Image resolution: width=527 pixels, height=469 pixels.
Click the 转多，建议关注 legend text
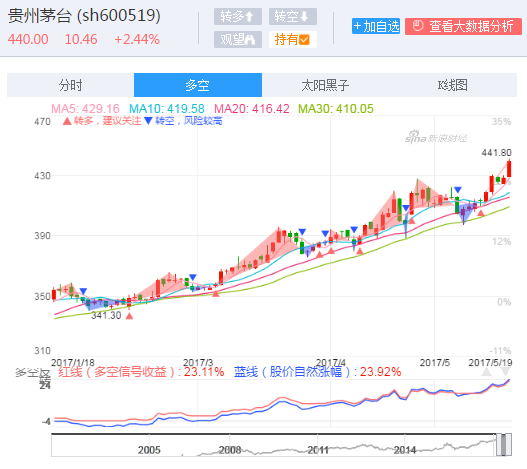point(108,121)
